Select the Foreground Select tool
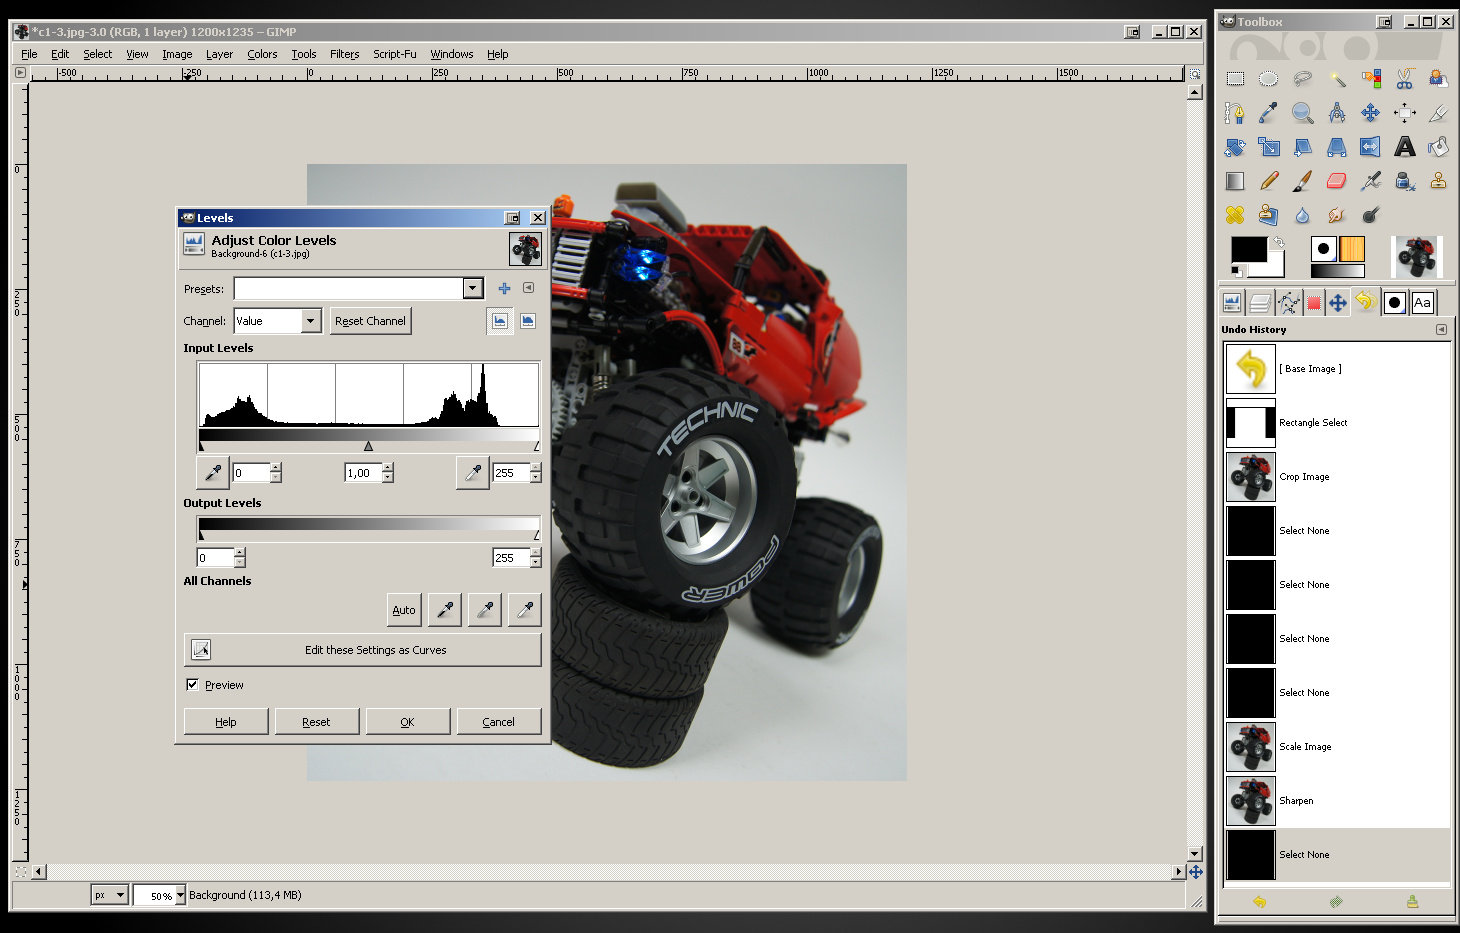 (x=1438, y=79)
